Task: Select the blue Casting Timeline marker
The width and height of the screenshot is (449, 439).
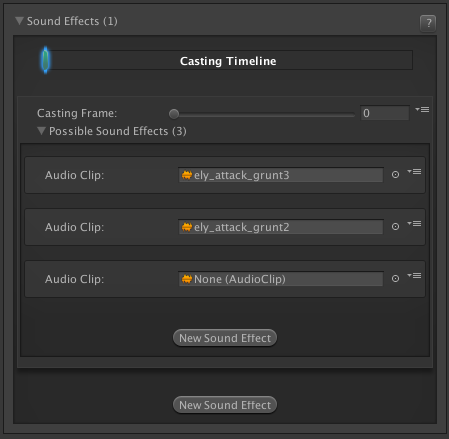Action: [x=45, y=60]
